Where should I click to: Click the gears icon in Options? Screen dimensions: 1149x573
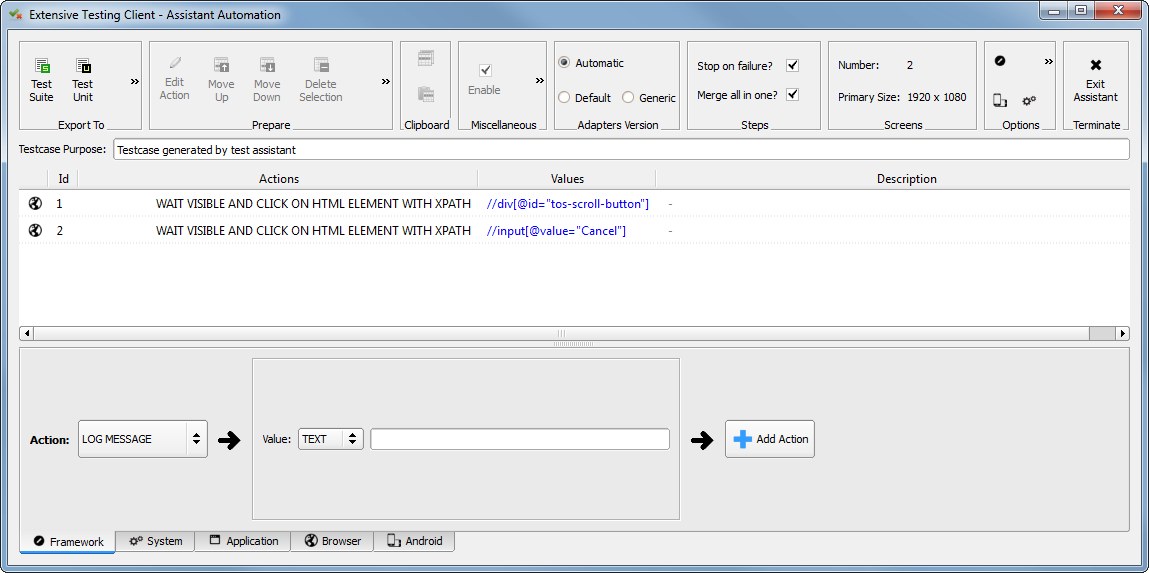[x=1029, y=100]
